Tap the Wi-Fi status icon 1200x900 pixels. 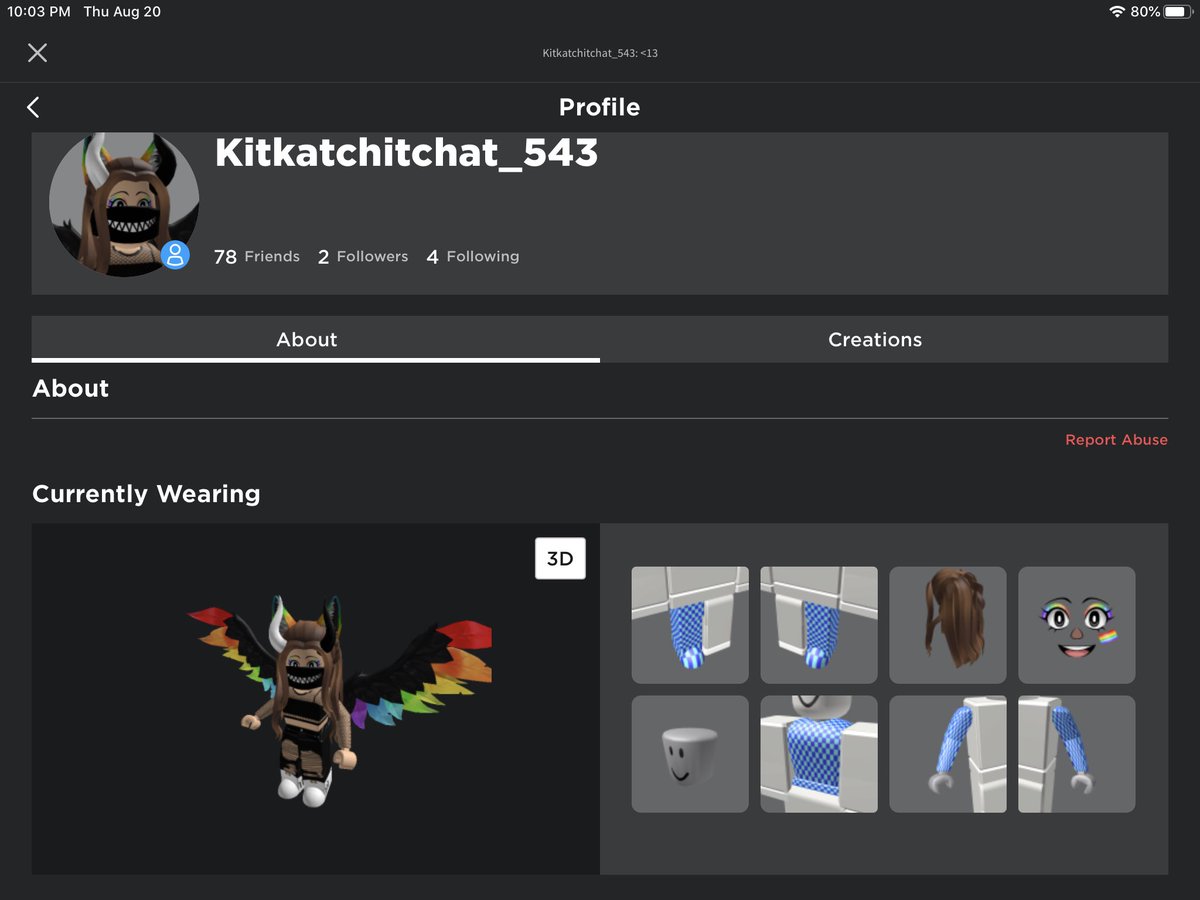[x=1117, y=12]
